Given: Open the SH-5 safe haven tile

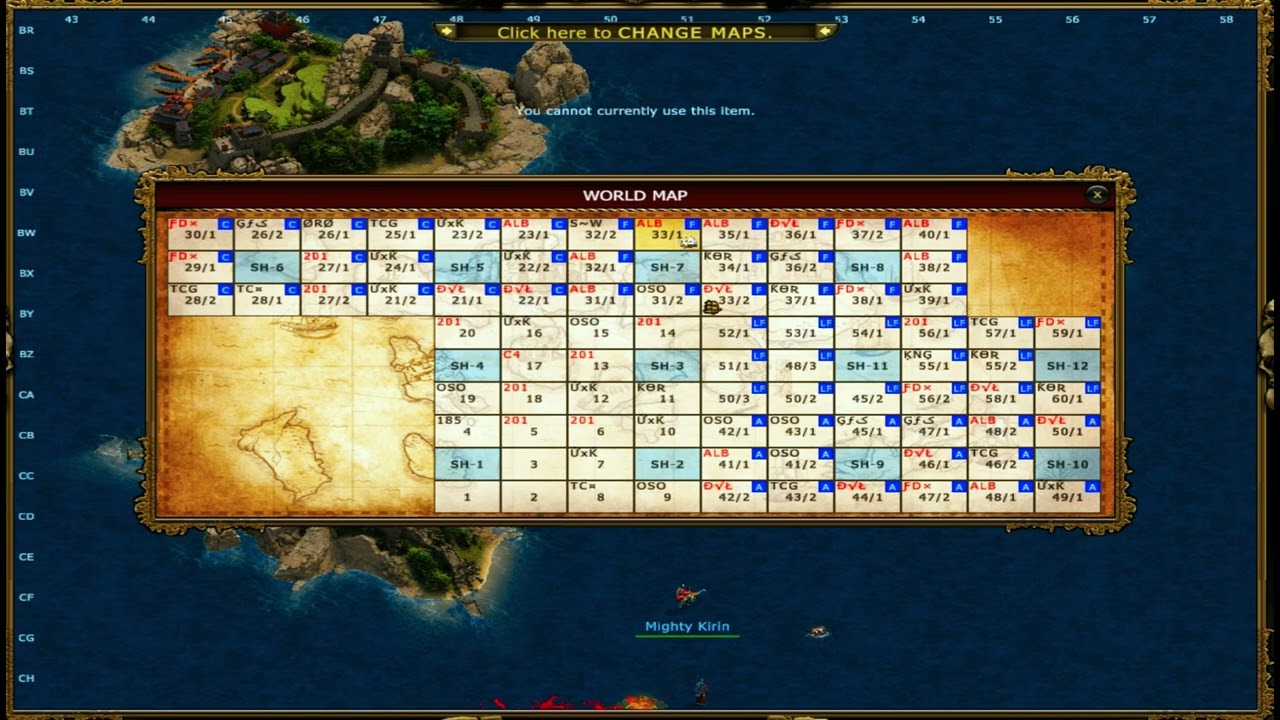Looking at the screenshot, I should click(x=467, y=267).
